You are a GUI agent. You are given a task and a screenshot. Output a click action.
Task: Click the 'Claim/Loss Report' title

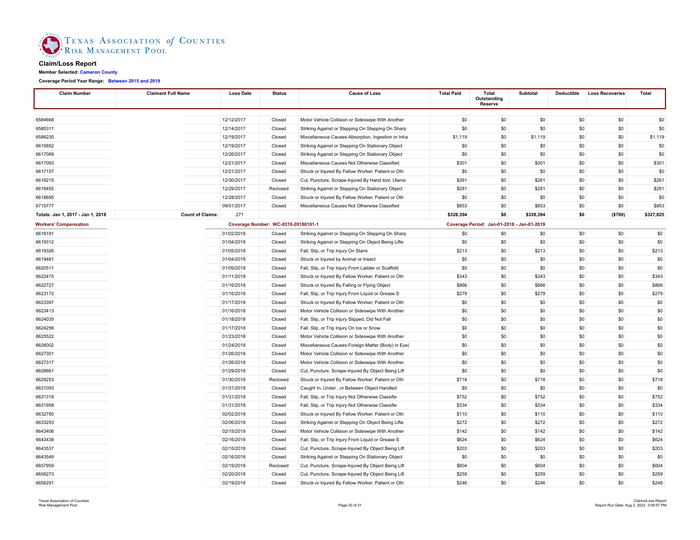[67, 64]
